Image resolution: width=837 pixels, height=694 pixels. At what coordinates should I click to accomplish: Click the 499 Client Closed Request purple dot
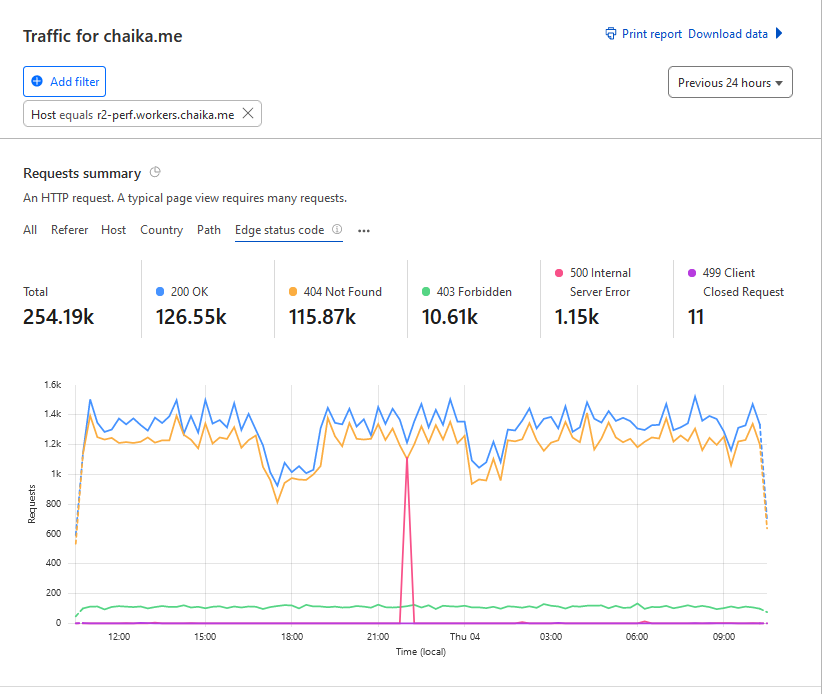(692, 272)
